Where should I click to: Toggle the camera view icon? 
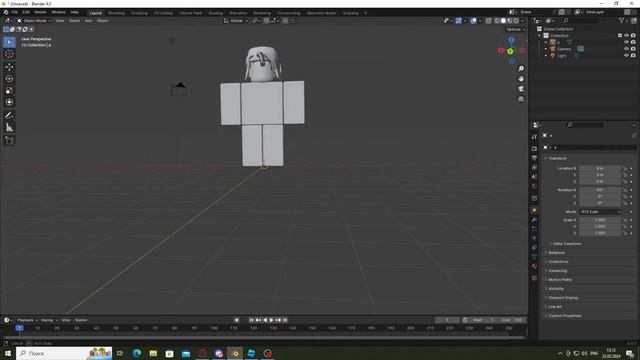tap(521, 89)
